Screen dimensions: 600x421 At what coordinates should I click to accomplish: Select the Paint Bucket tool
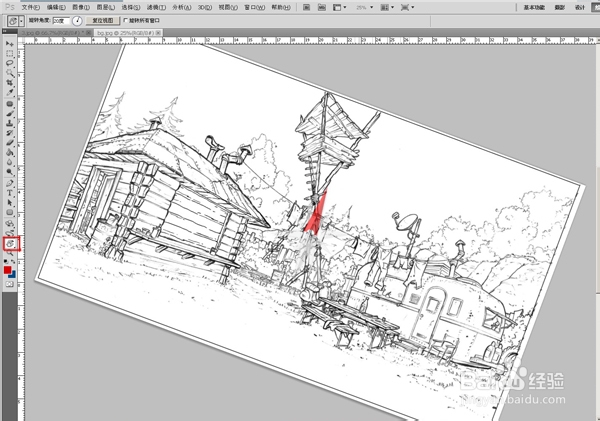[10, 152]
